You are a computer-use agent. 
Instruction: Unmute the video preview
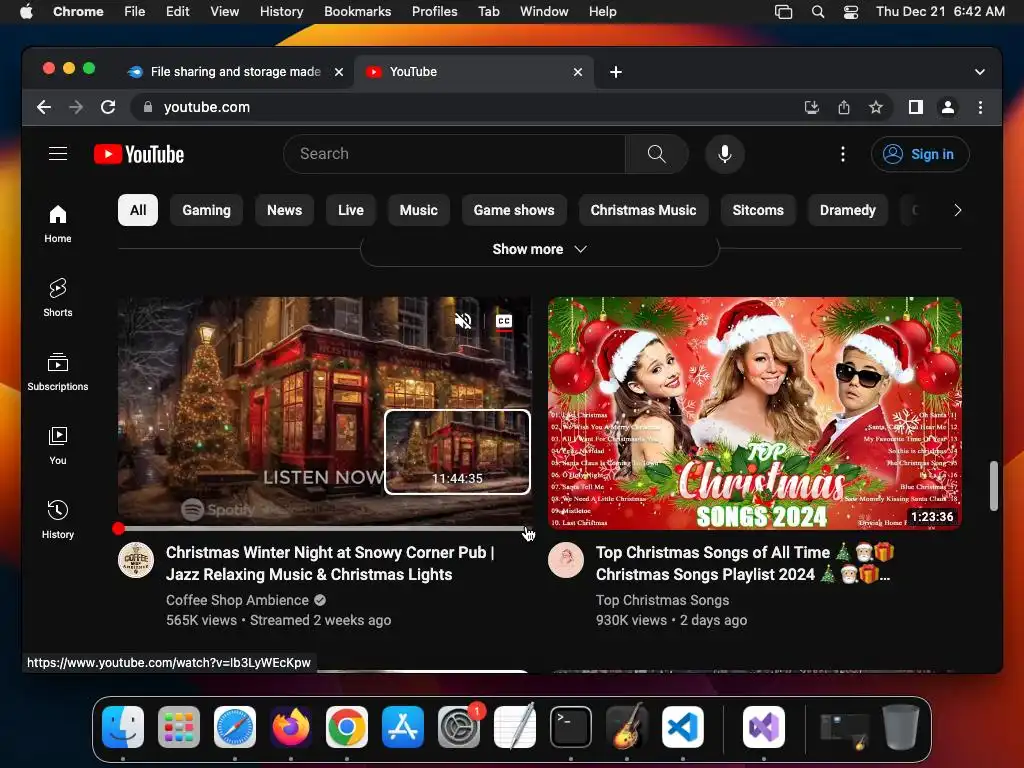(x=463, y=321)
